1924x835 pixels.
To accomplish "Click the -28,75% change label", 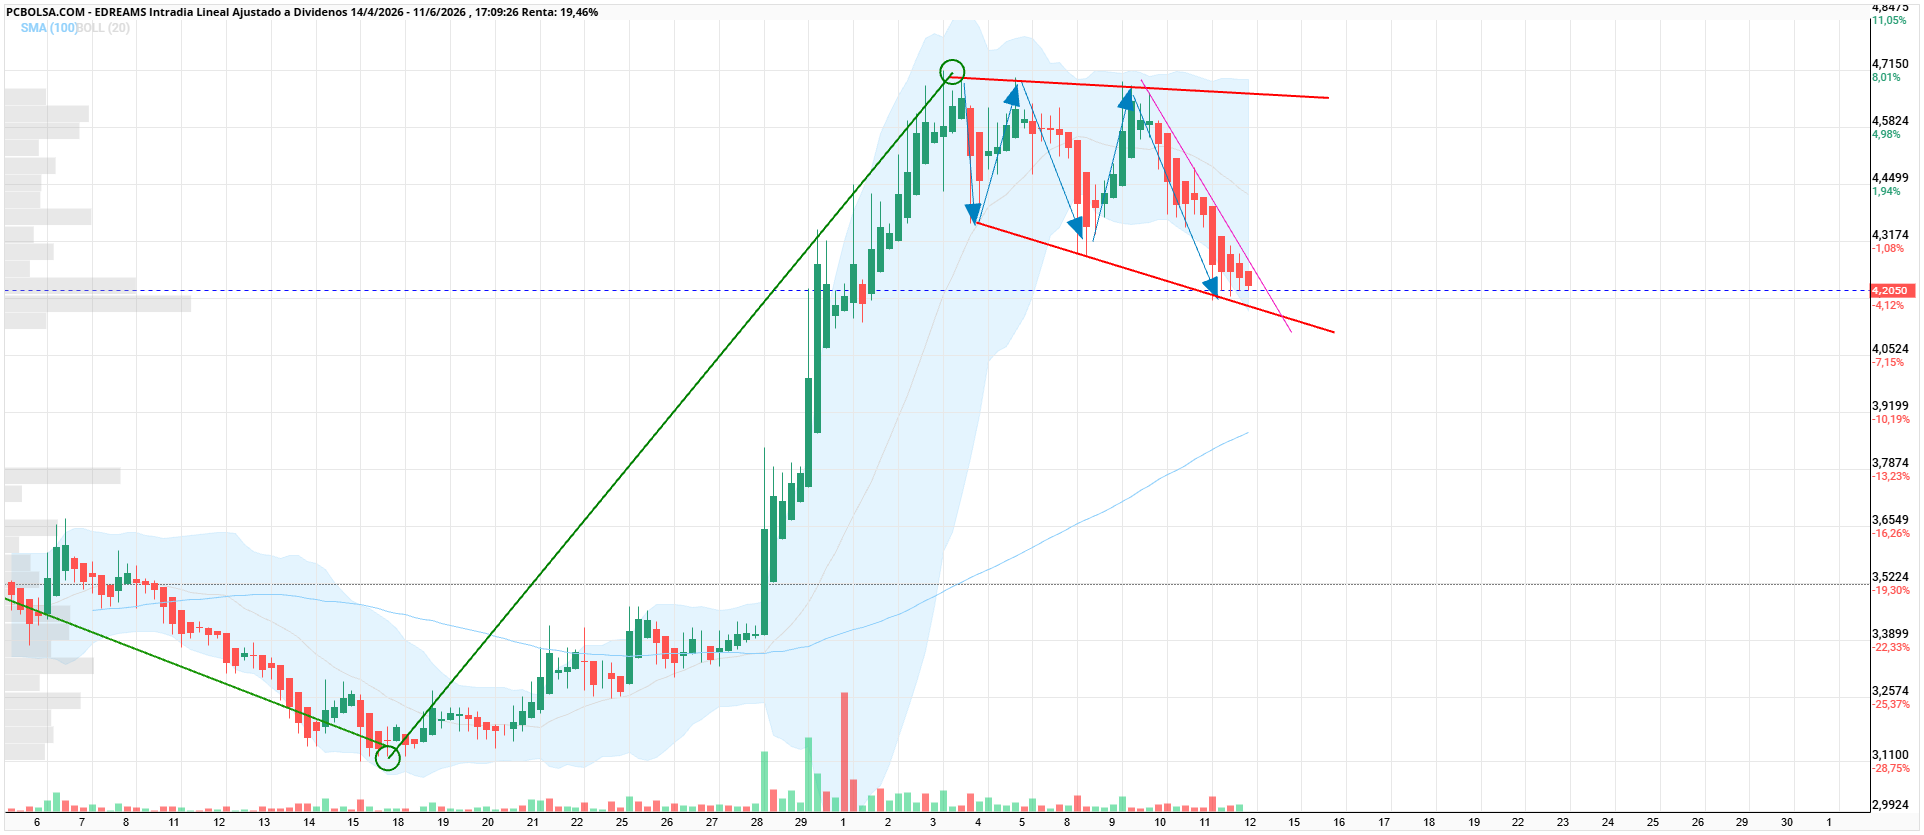I will pos(1891,768).
